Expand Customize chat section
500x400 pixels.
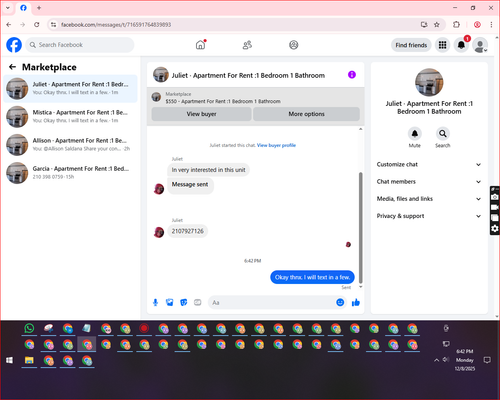coord(429,164)
